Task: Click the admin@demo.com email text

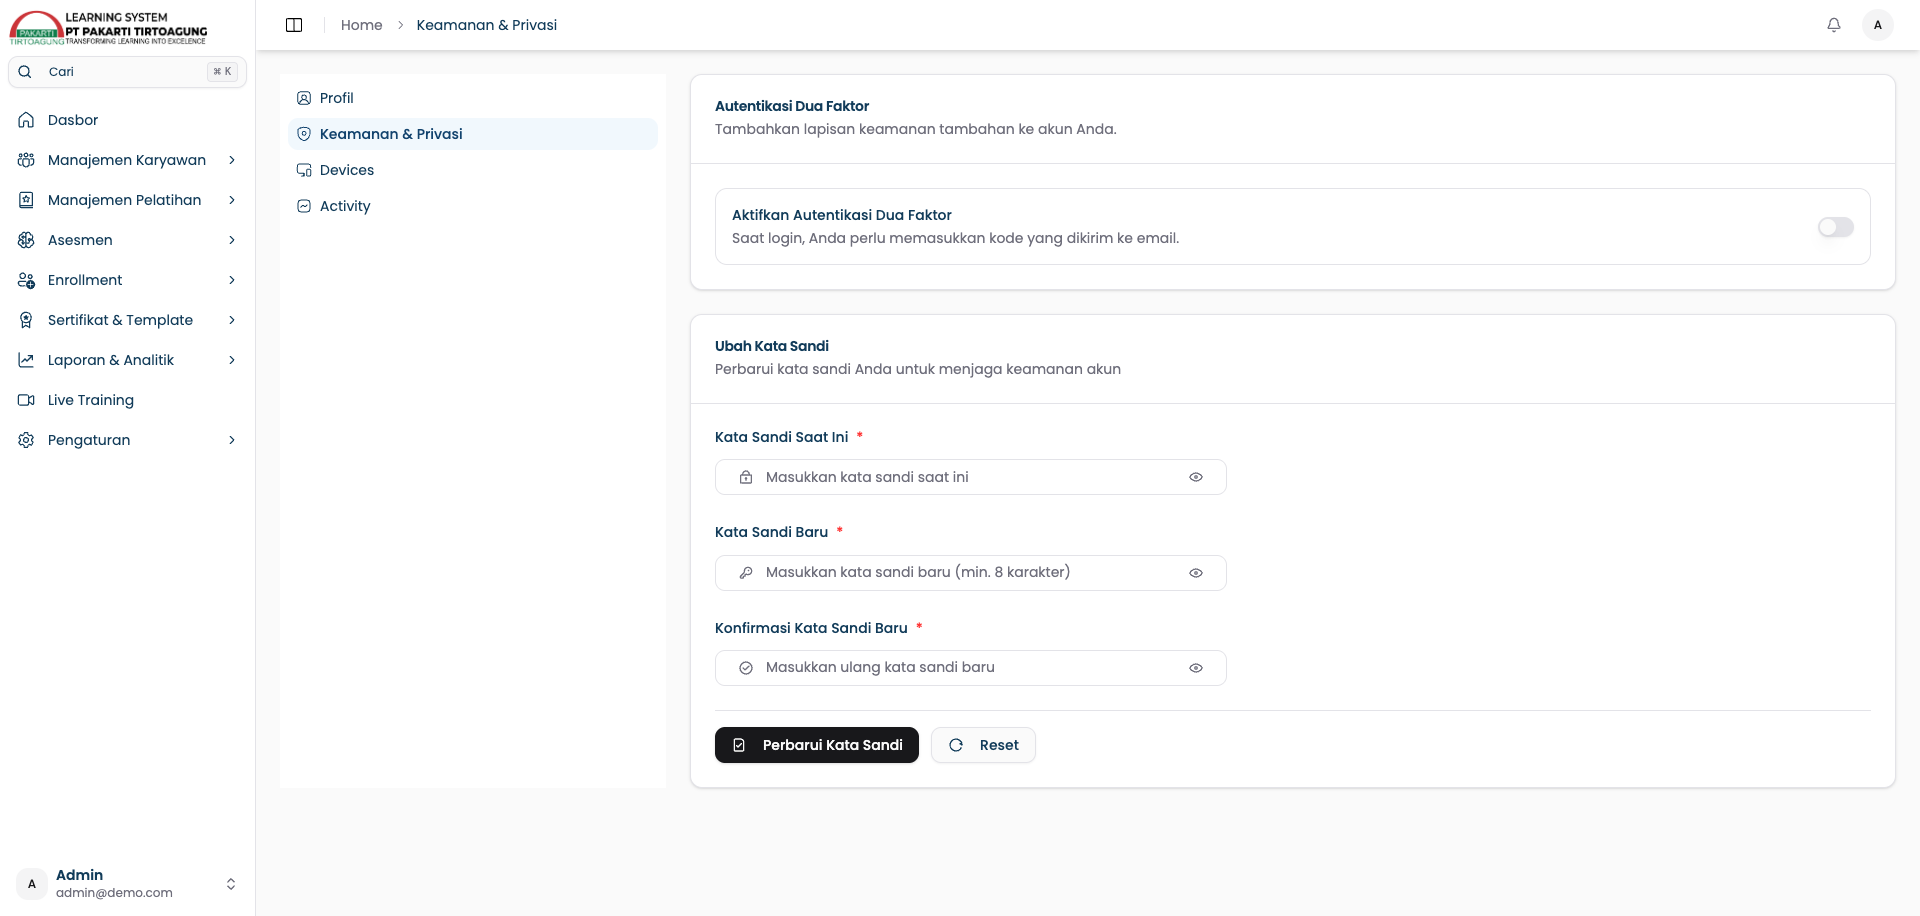Action: point(114,893)
